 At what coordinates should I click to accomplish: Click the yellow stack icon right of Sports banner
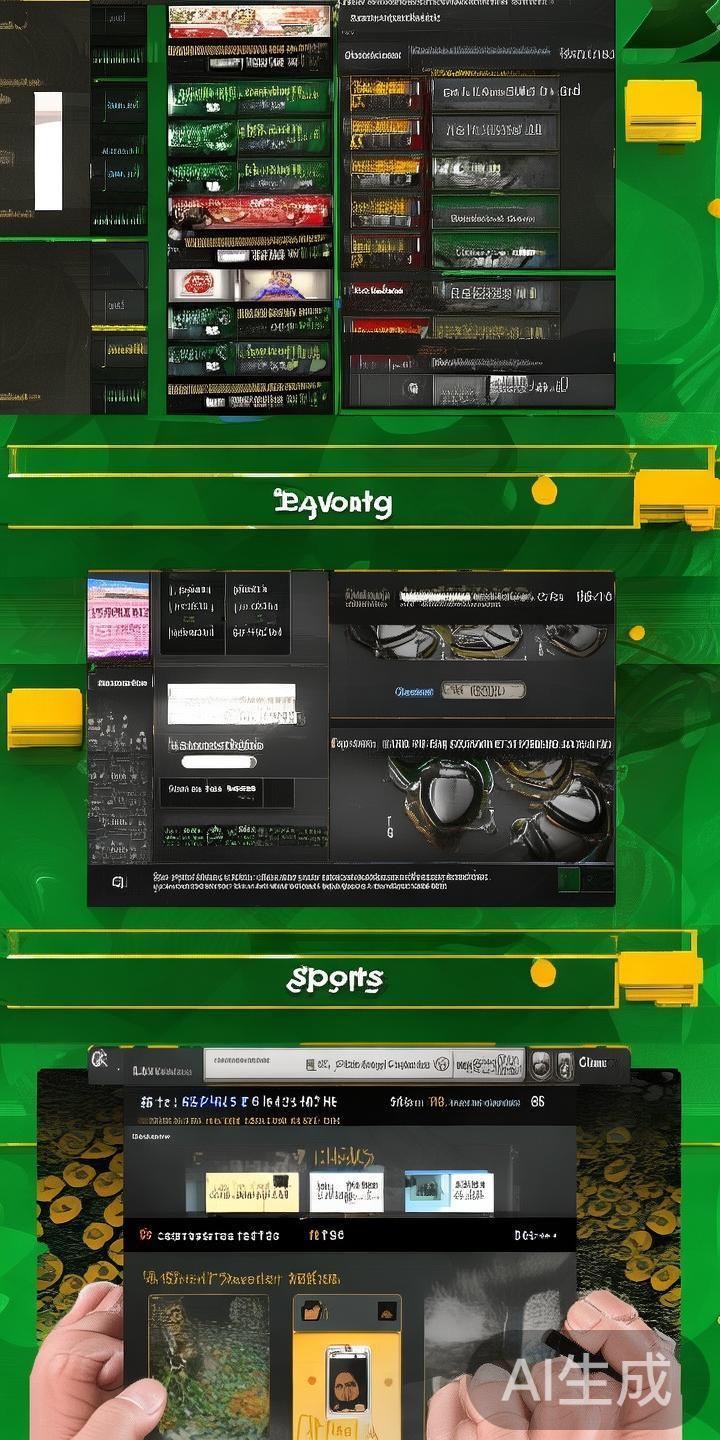pyautogui.click(x=659, y=977)
